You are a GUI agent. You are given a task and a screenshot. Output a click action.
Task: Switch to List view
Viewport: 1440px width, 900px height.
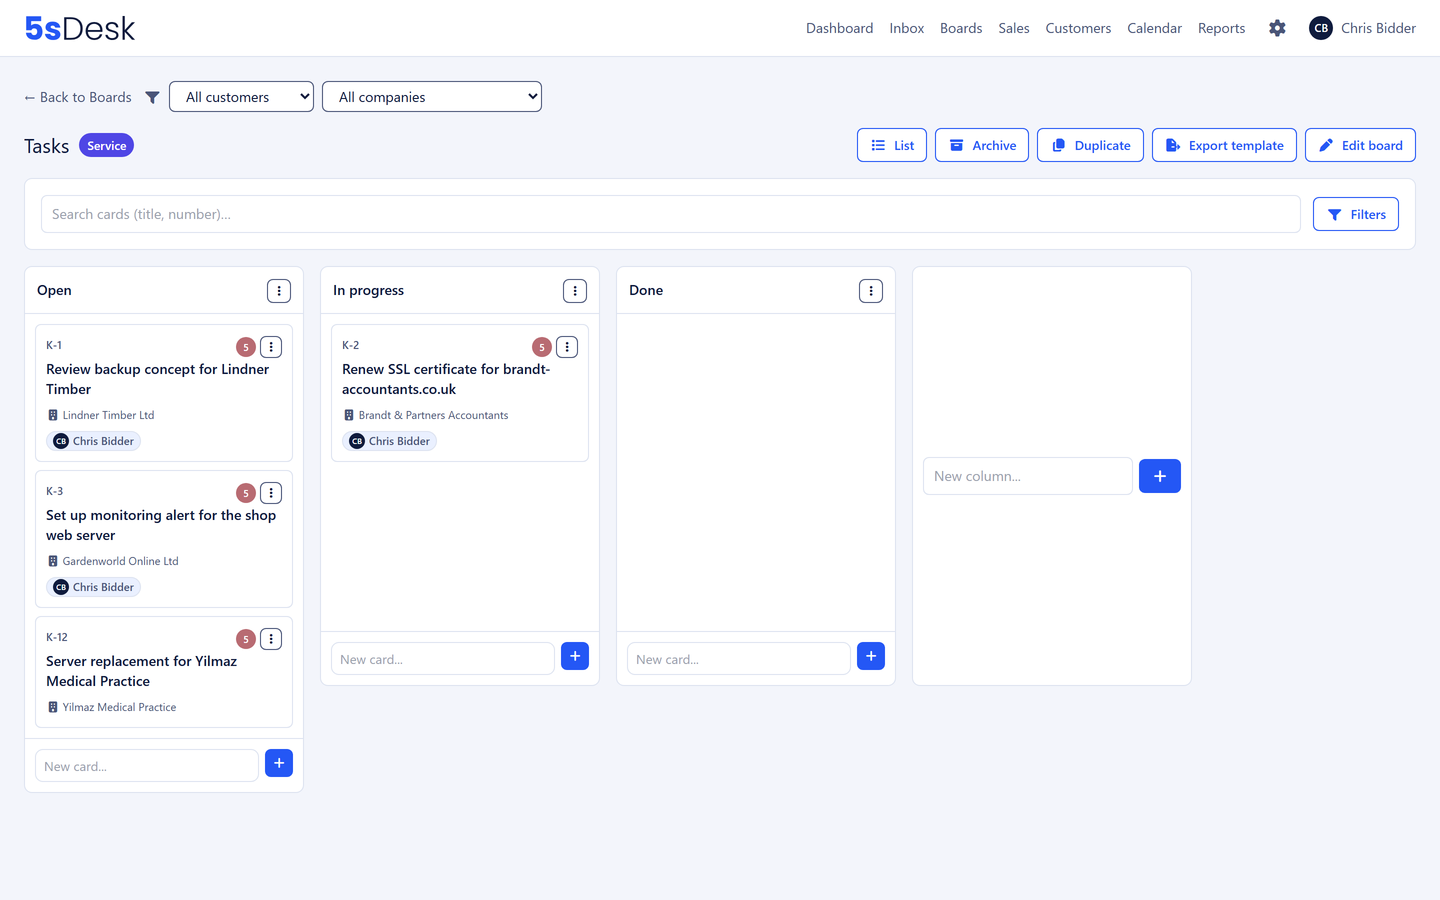coord(892,145)
